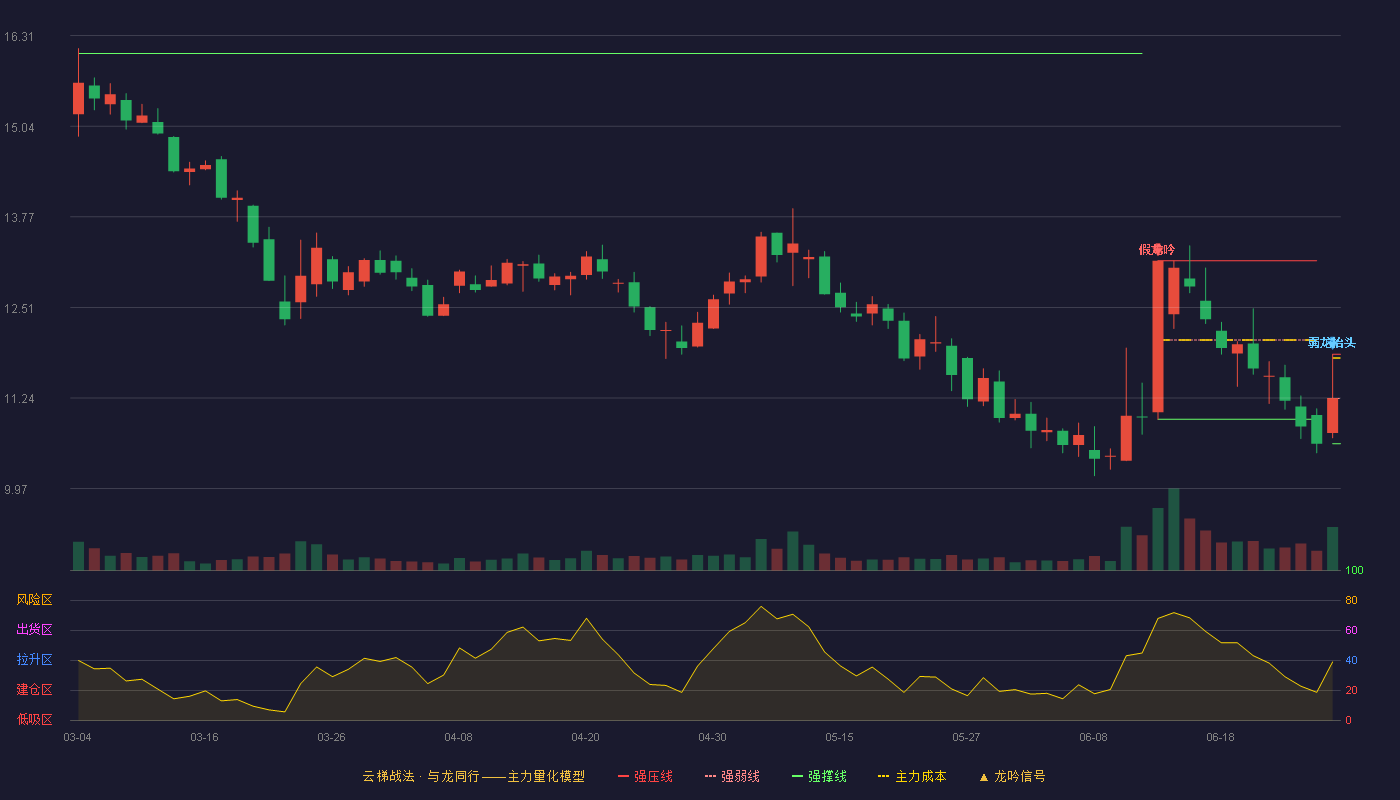The image size is (1400, 800).
Task: Click the orange 80 indicator scale value
Action: pyautogui.click(x=1351, y=601)
